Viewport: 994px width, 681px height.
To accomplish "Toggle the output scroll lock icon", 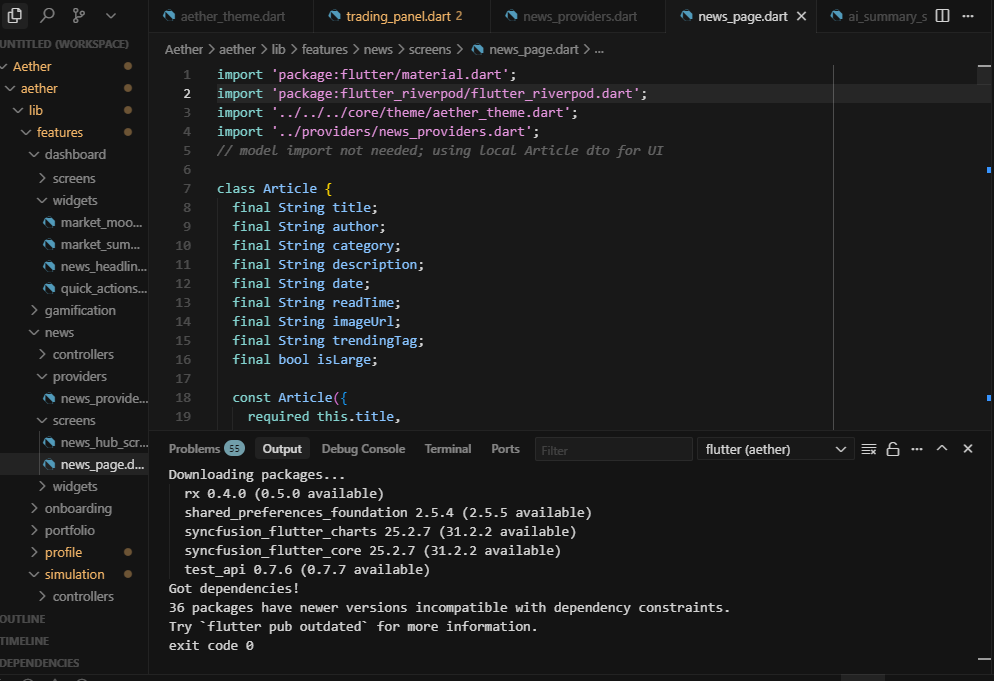I will click(x=893, y=449).
